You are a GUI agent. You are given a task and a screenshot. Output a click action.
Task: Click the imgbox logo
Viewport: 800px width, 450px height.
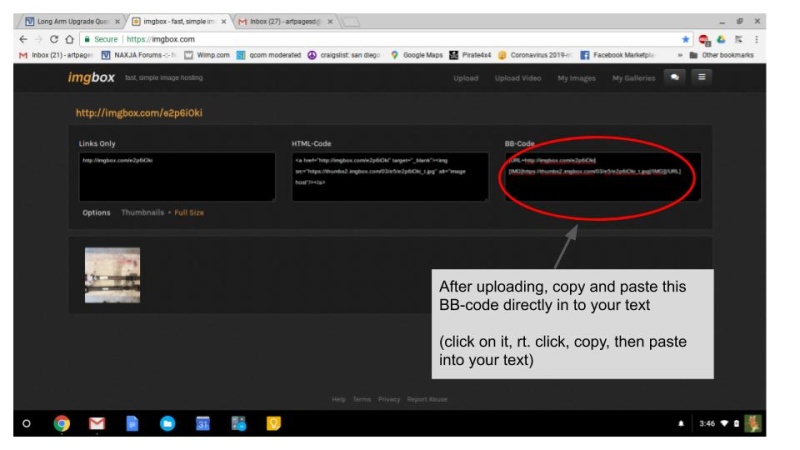point(91,78)
